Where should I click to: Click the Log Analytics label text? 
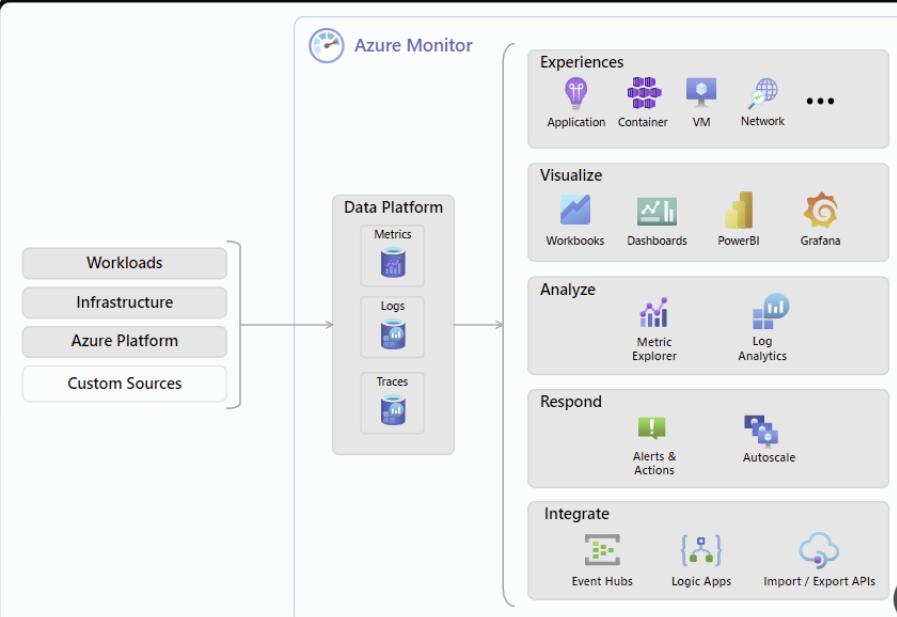(x=762, y=348)
